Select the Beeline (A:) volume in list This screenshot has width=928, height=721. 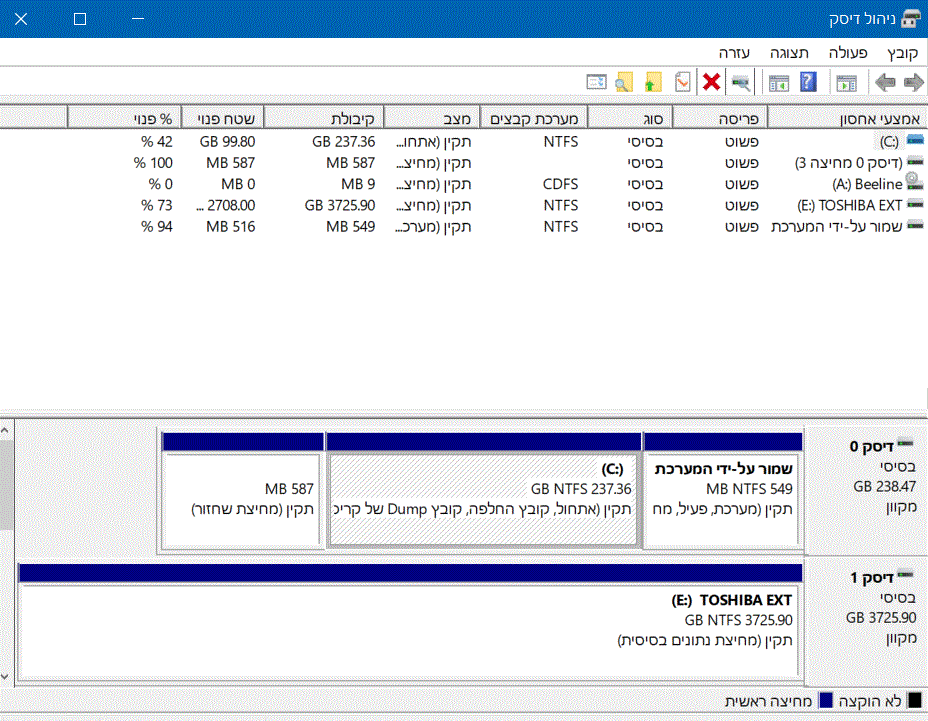(x=867, y=184)
